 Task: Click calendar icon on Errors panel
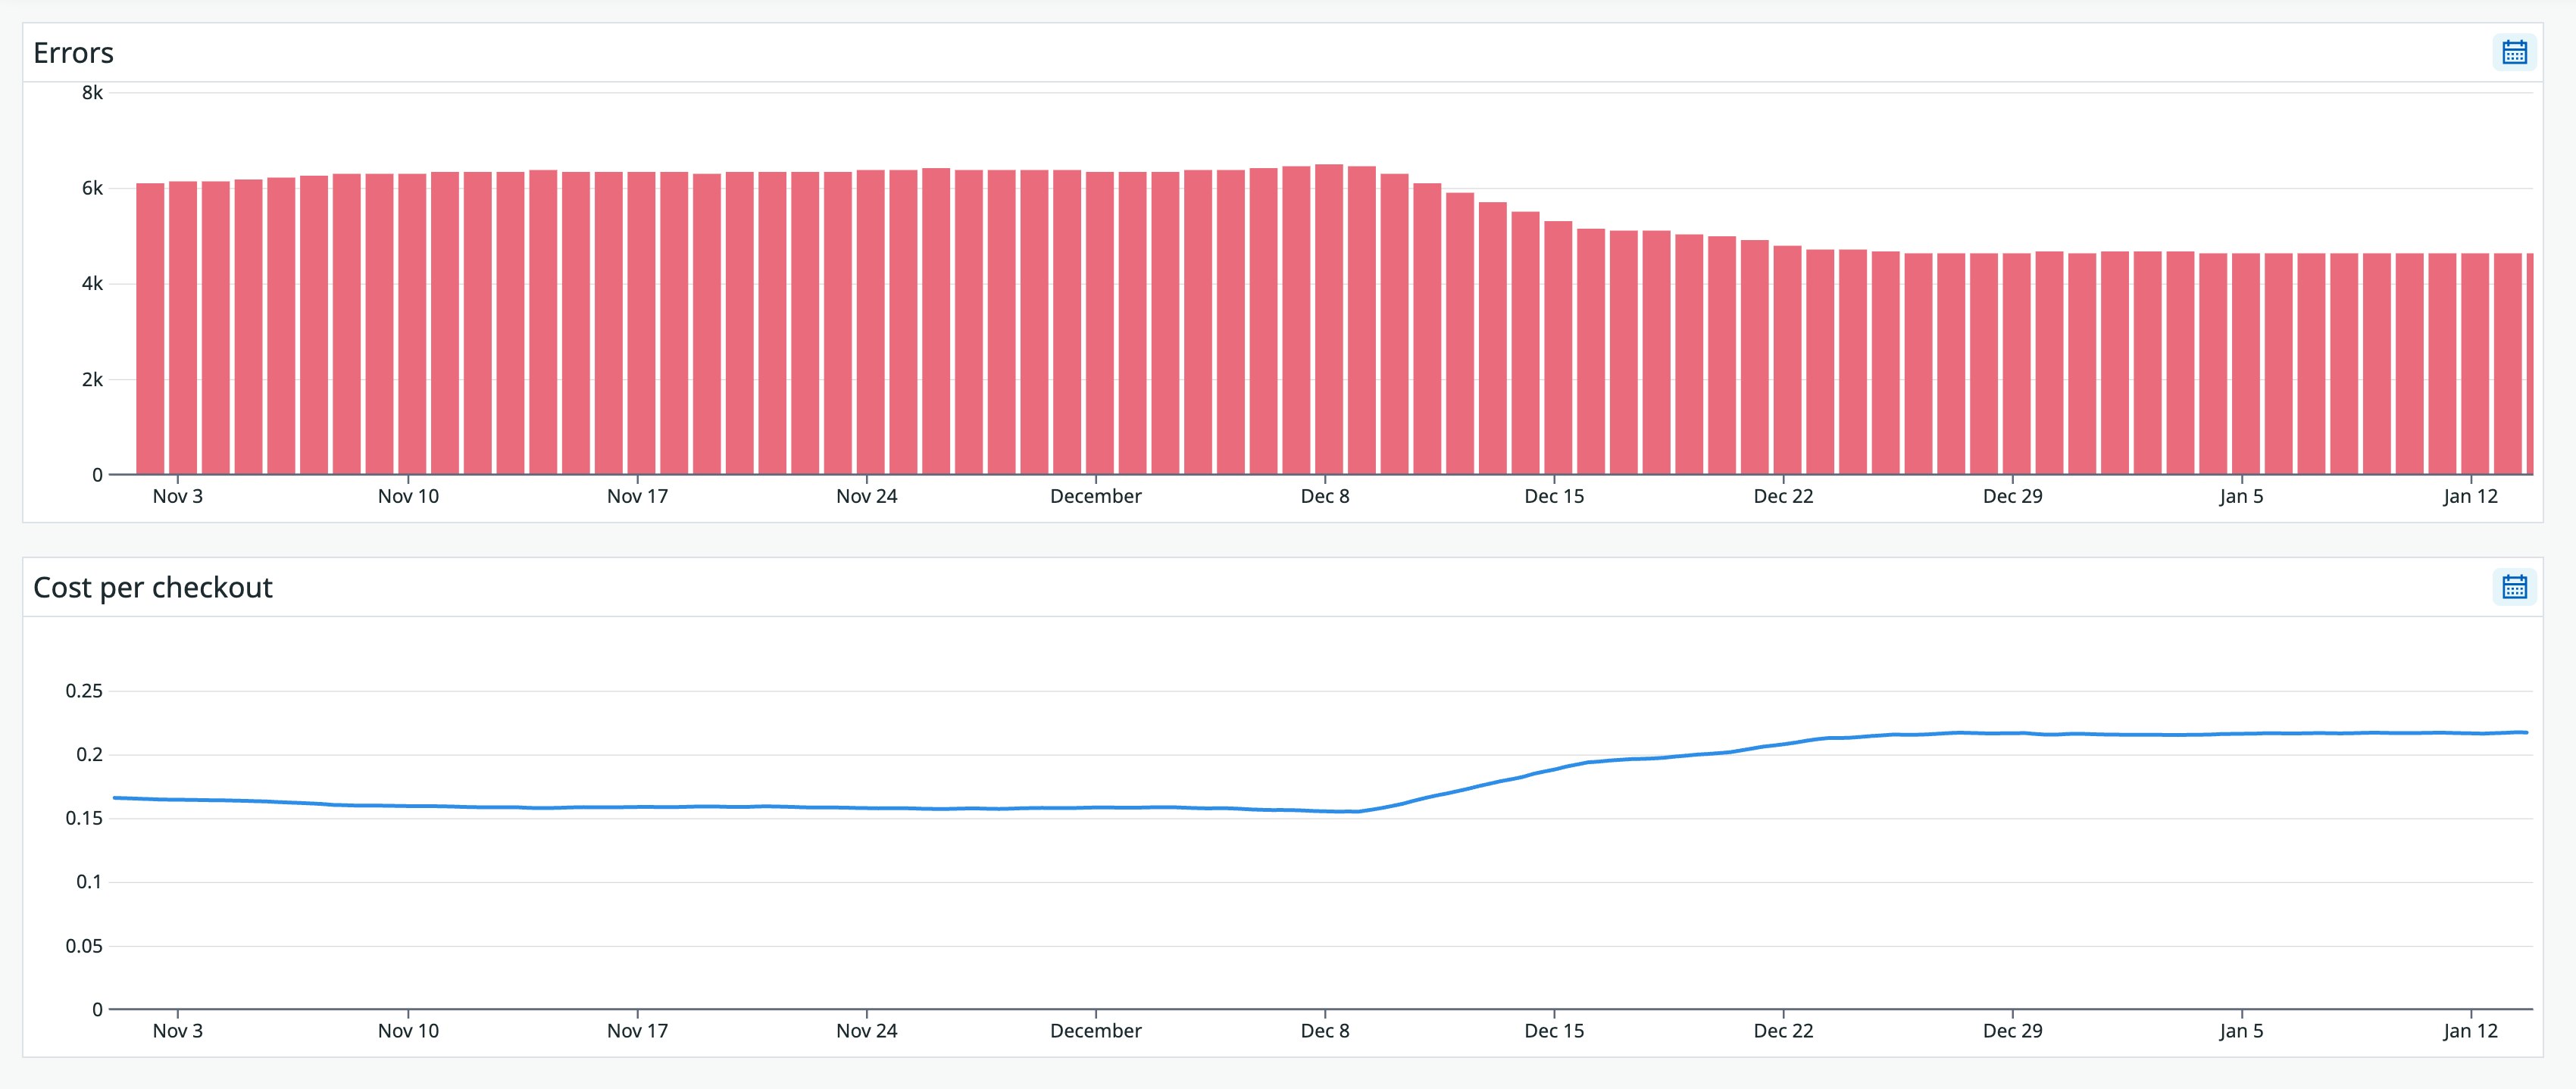click(x=2514, y=52)
